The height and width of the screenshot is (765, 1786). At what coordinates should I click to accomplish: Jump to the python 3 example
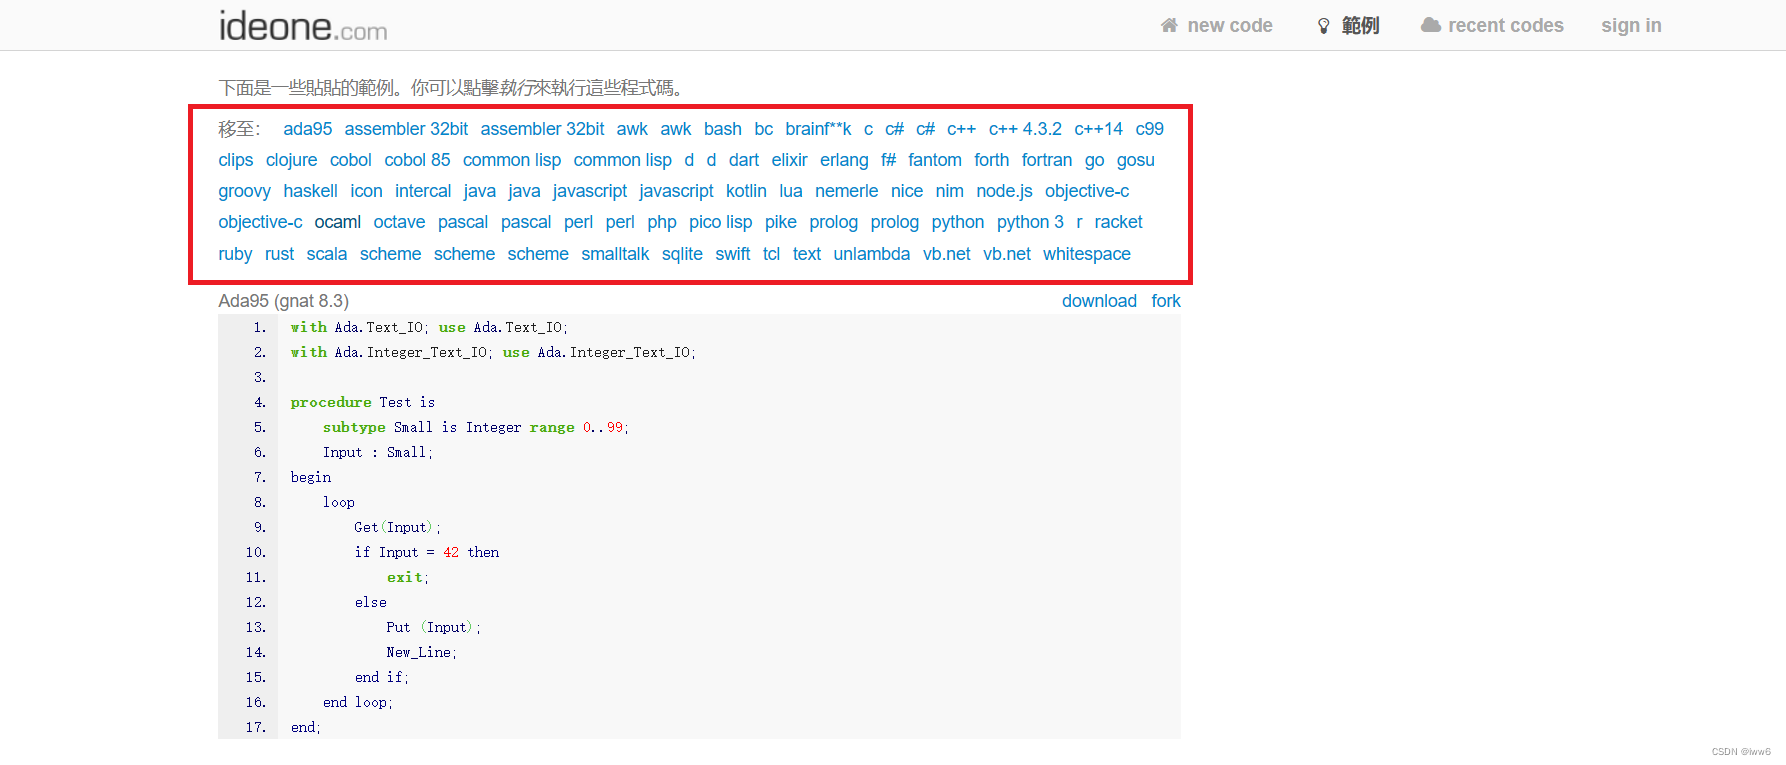[1030, 222]
